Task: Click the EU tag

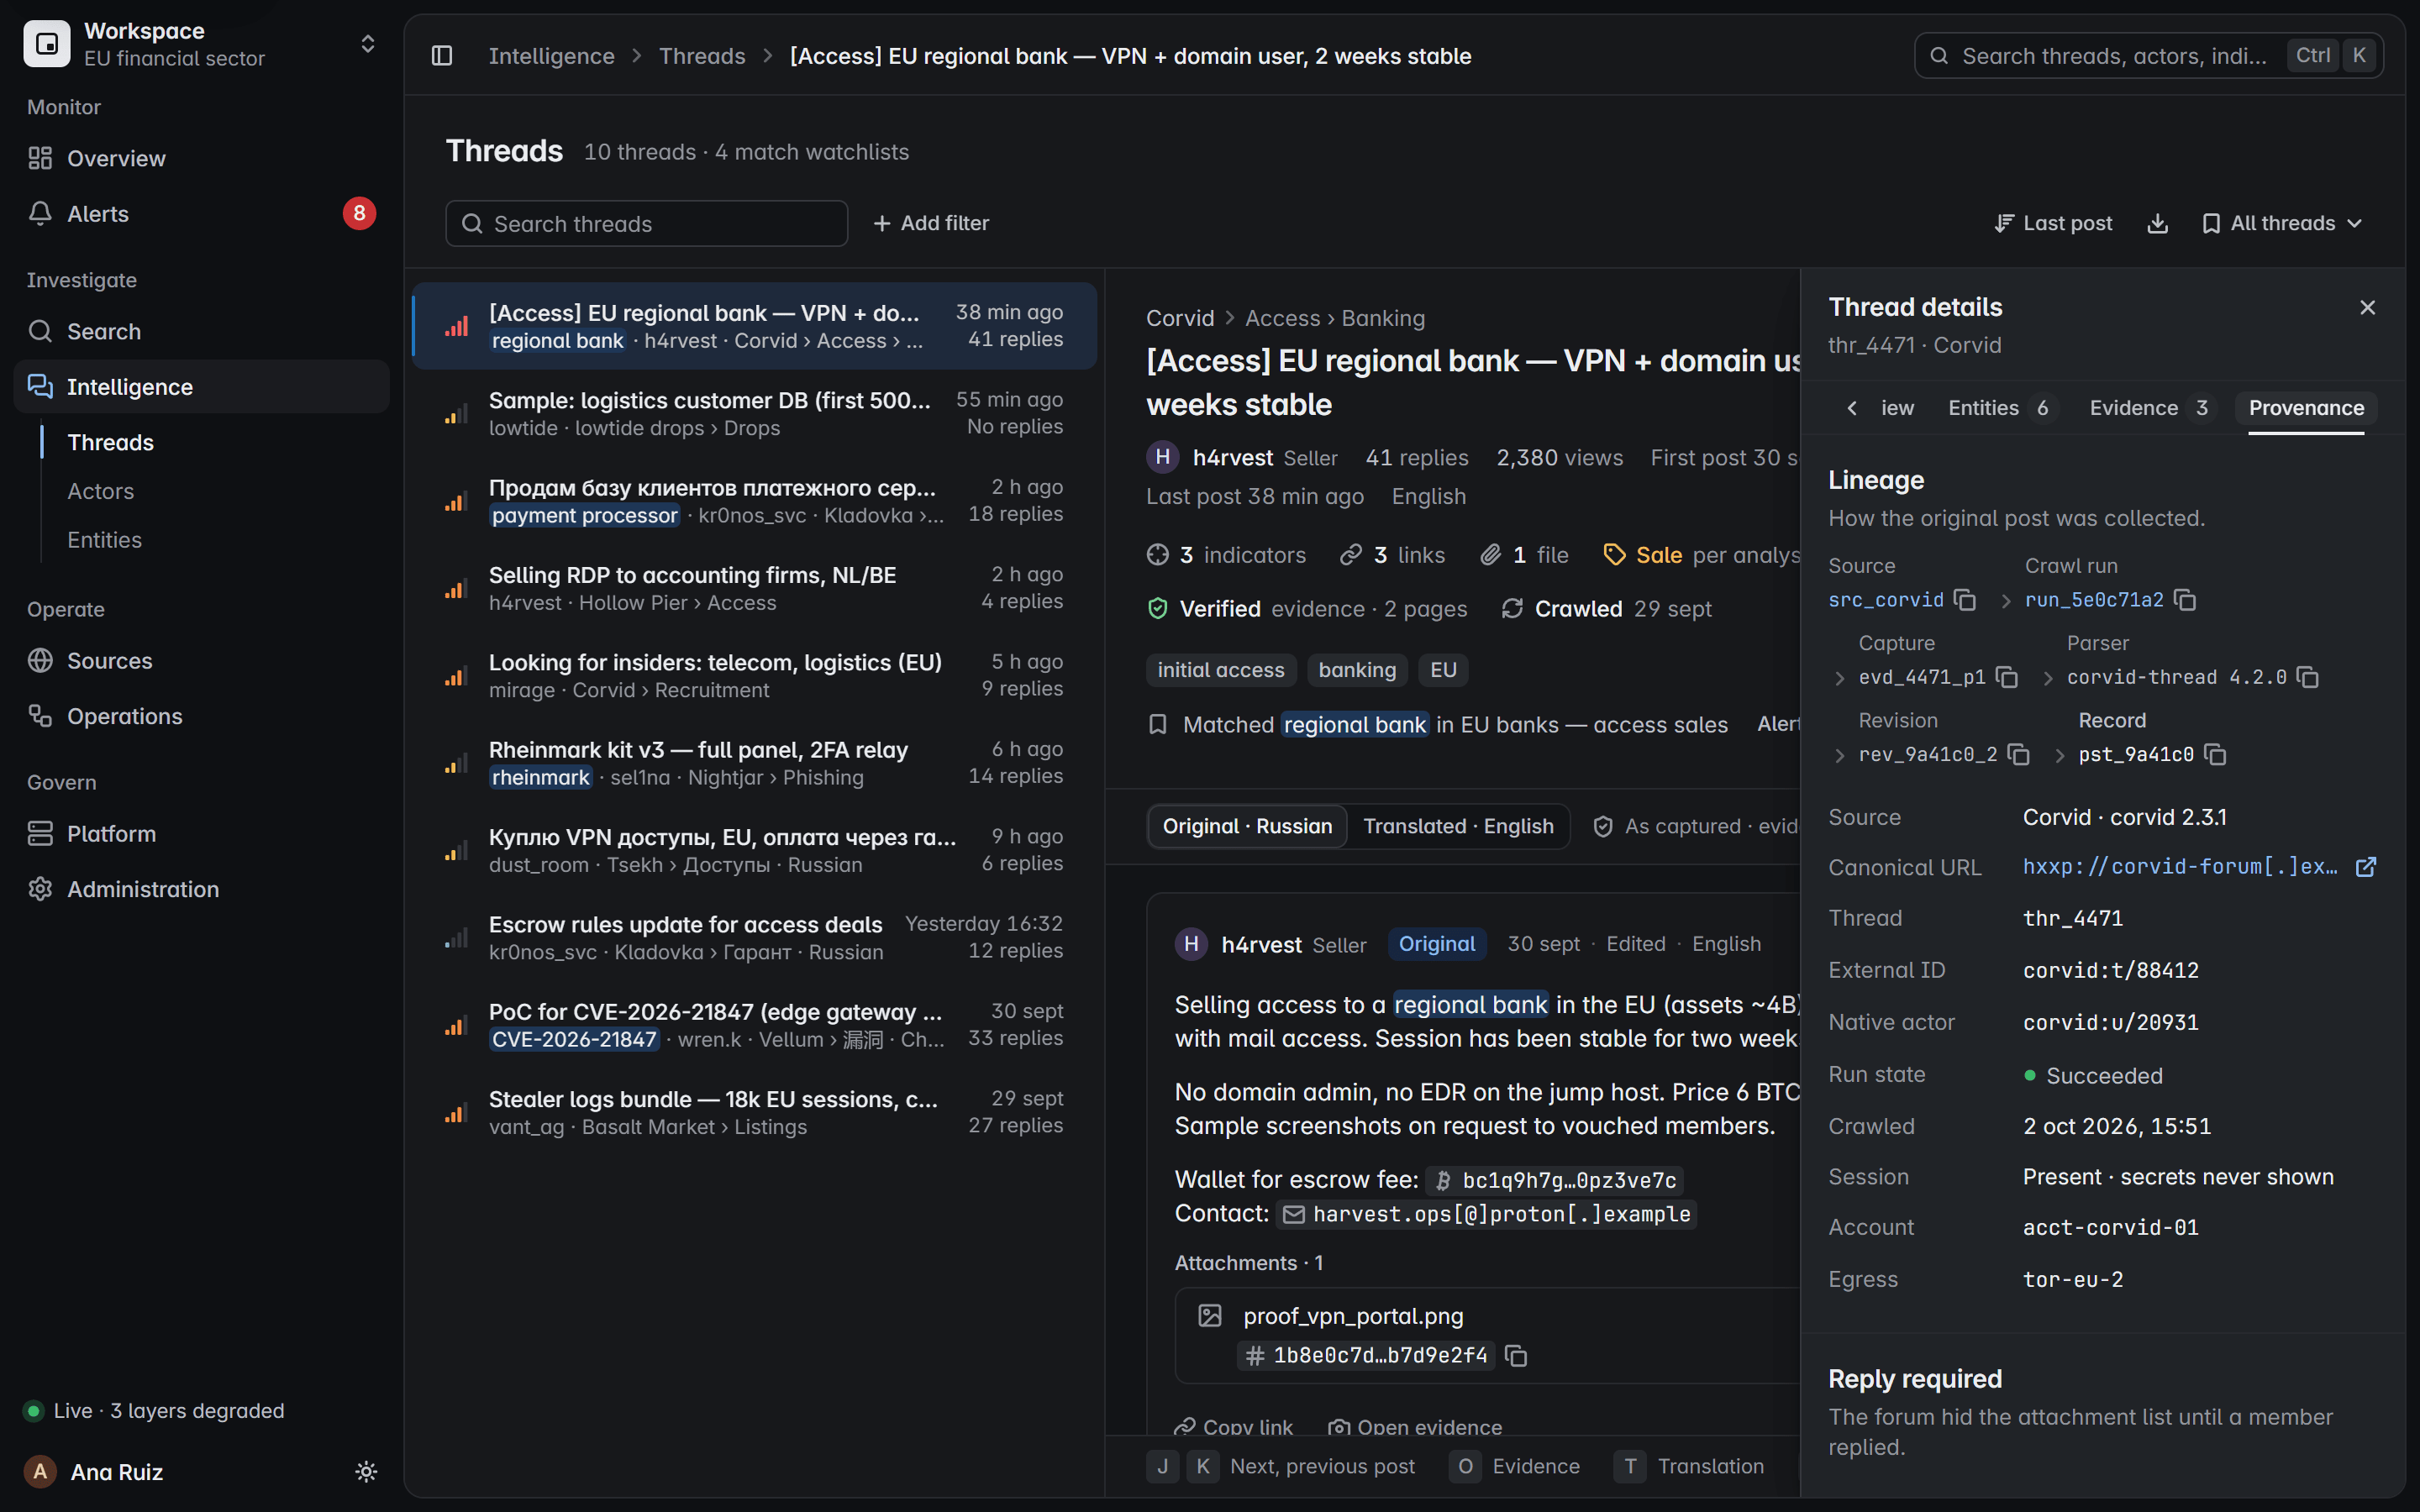Action: tap(1443, 670)
